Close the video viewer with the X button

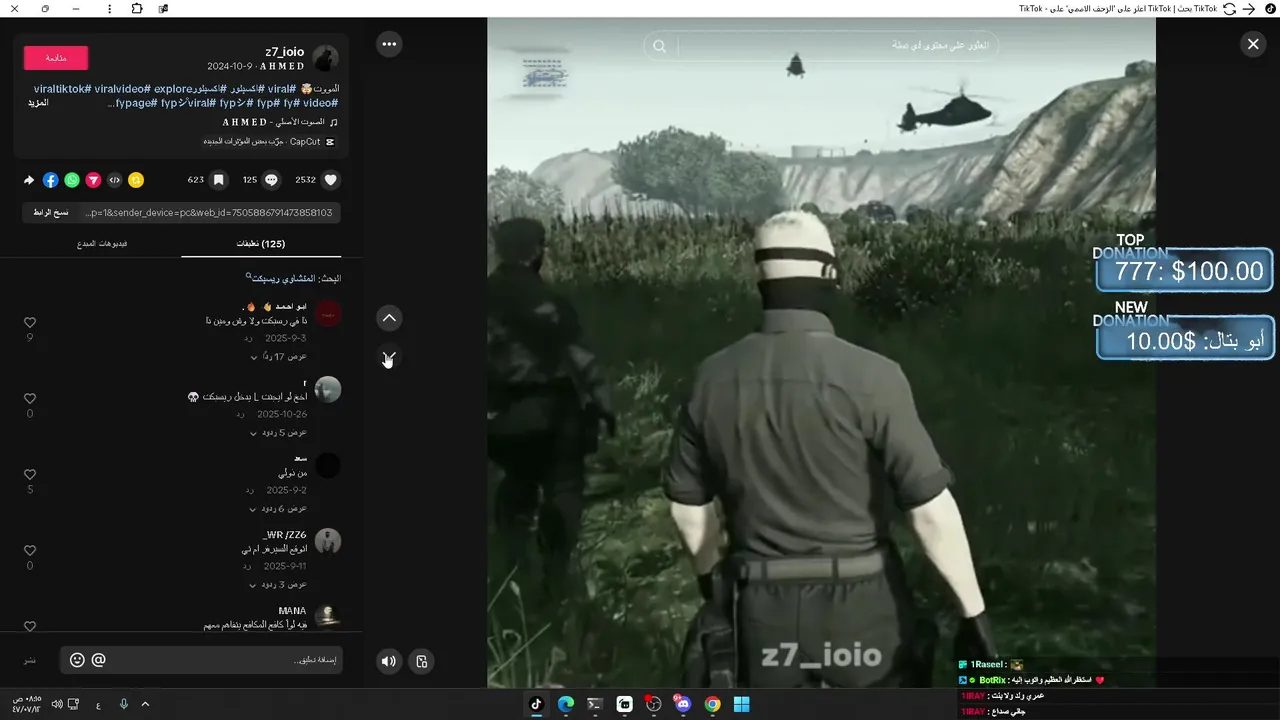pos(1253,44)
